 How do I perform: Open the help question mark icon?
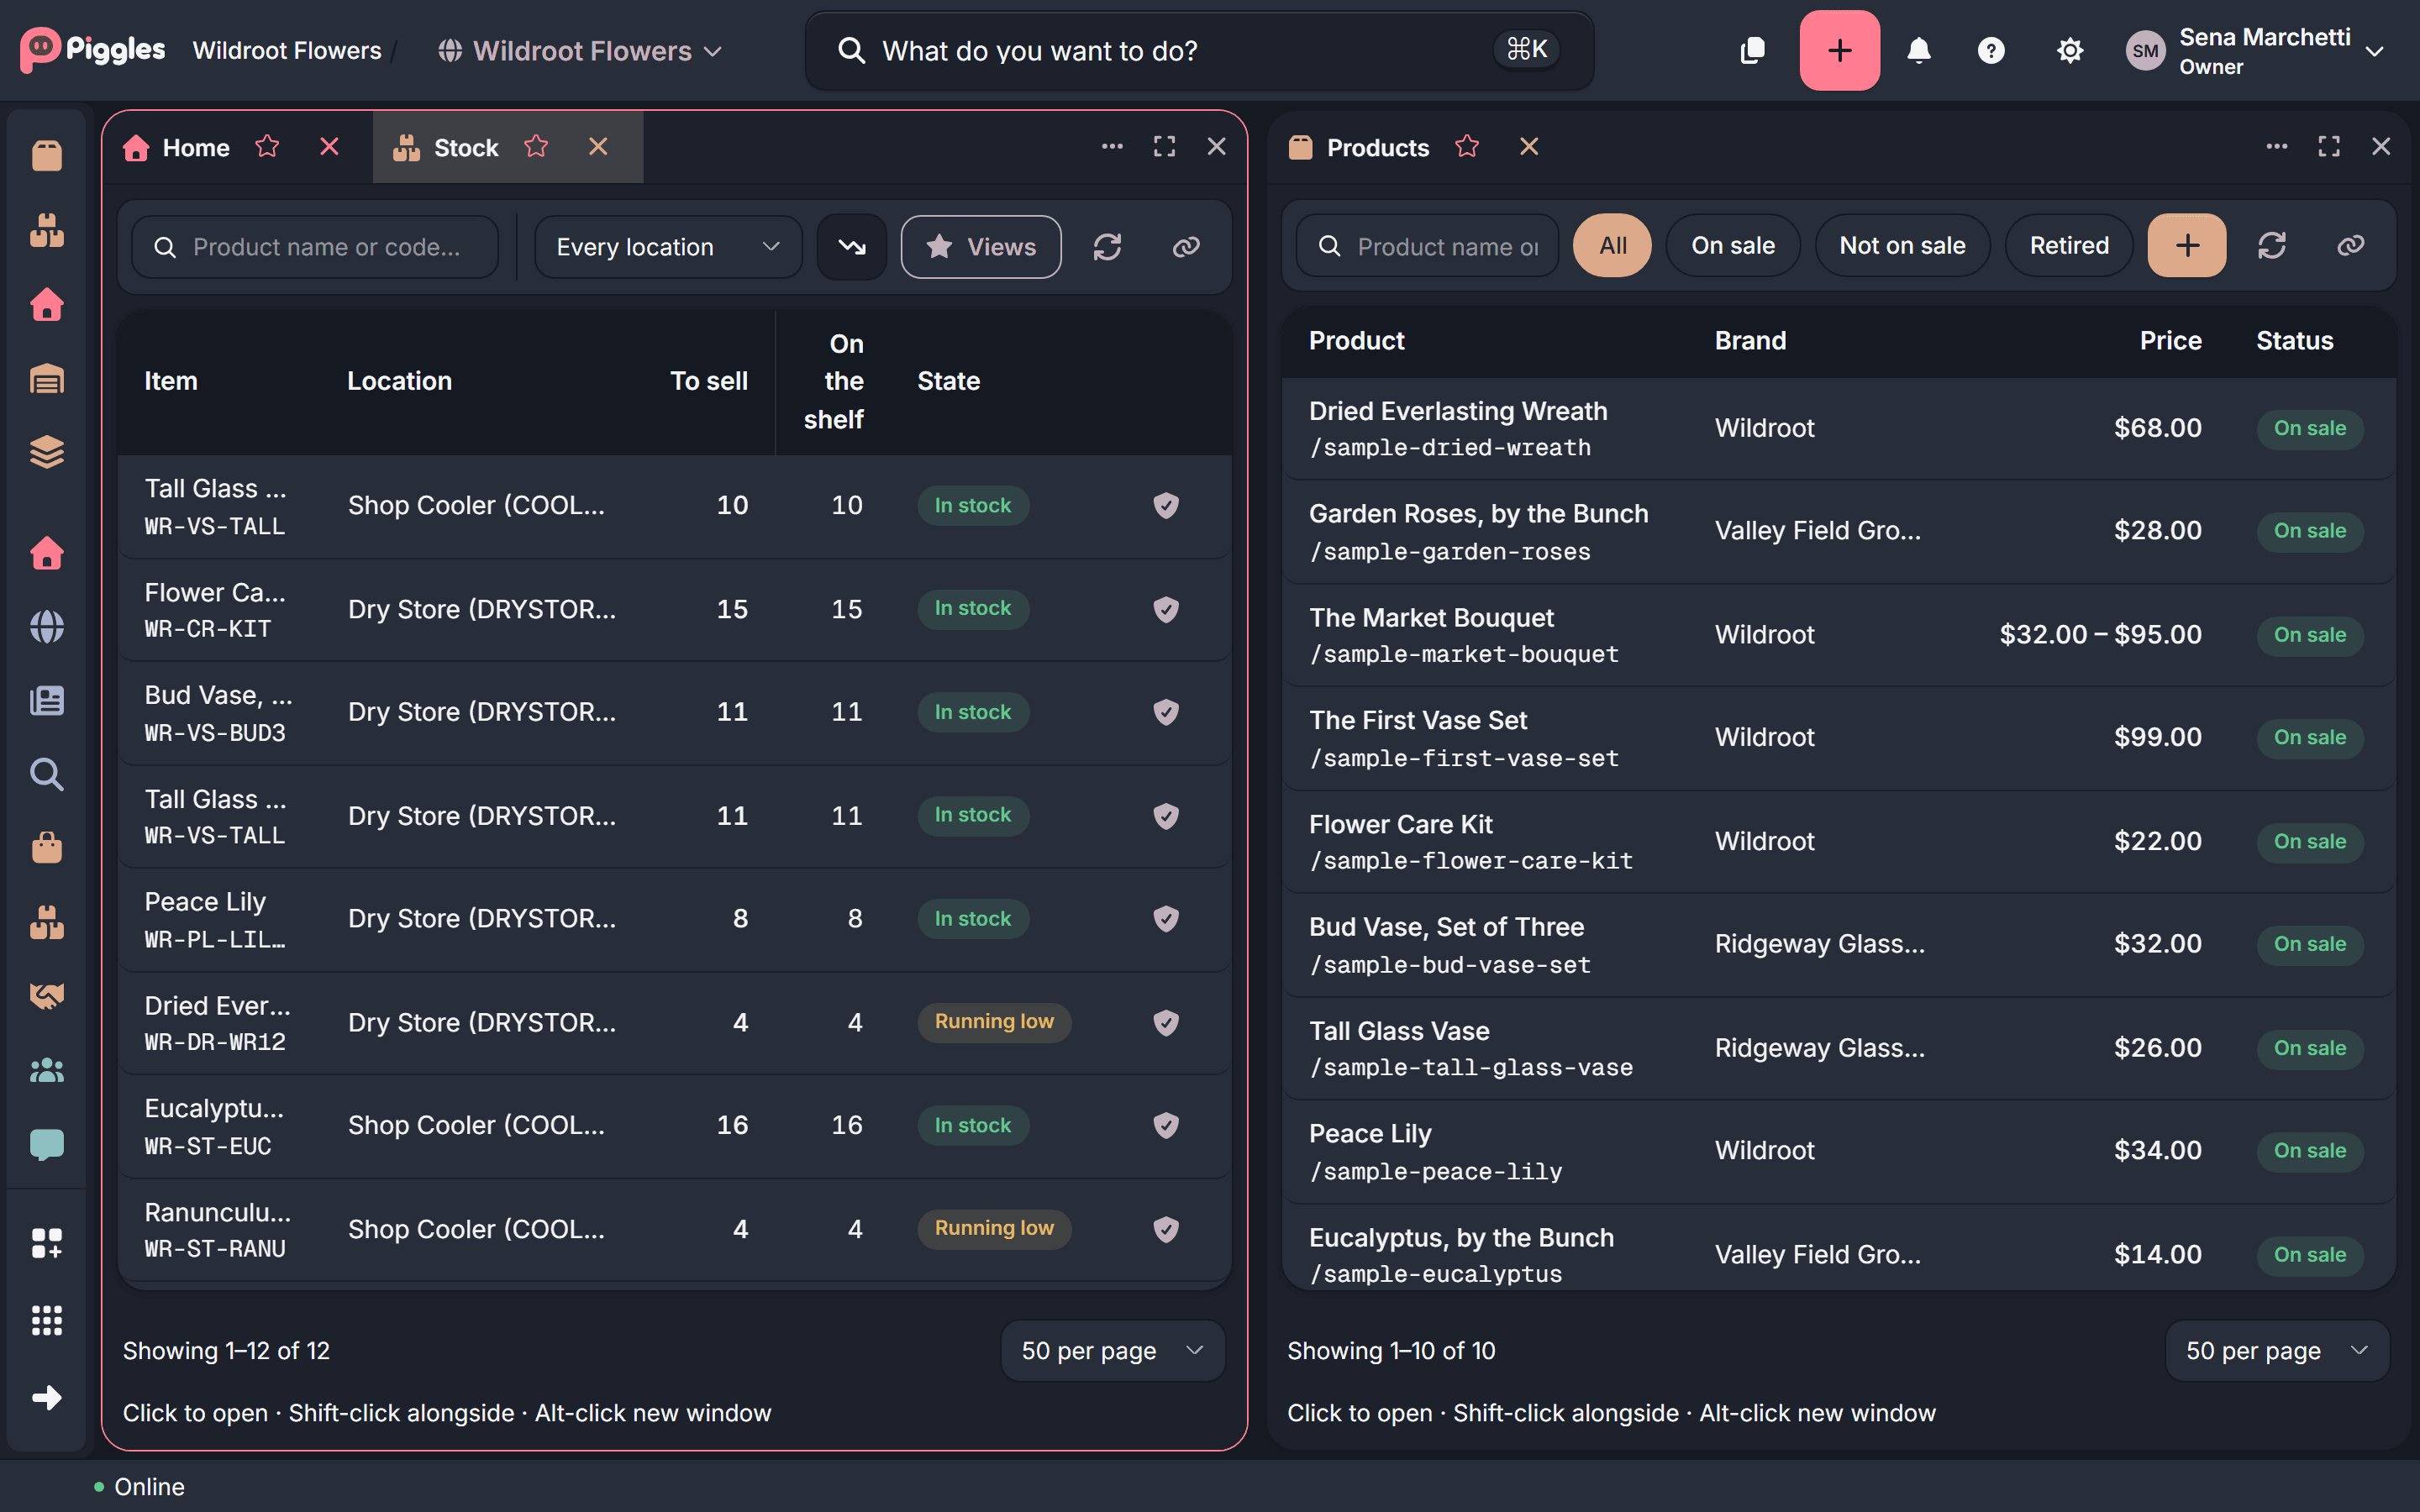tap(1991, 50)
